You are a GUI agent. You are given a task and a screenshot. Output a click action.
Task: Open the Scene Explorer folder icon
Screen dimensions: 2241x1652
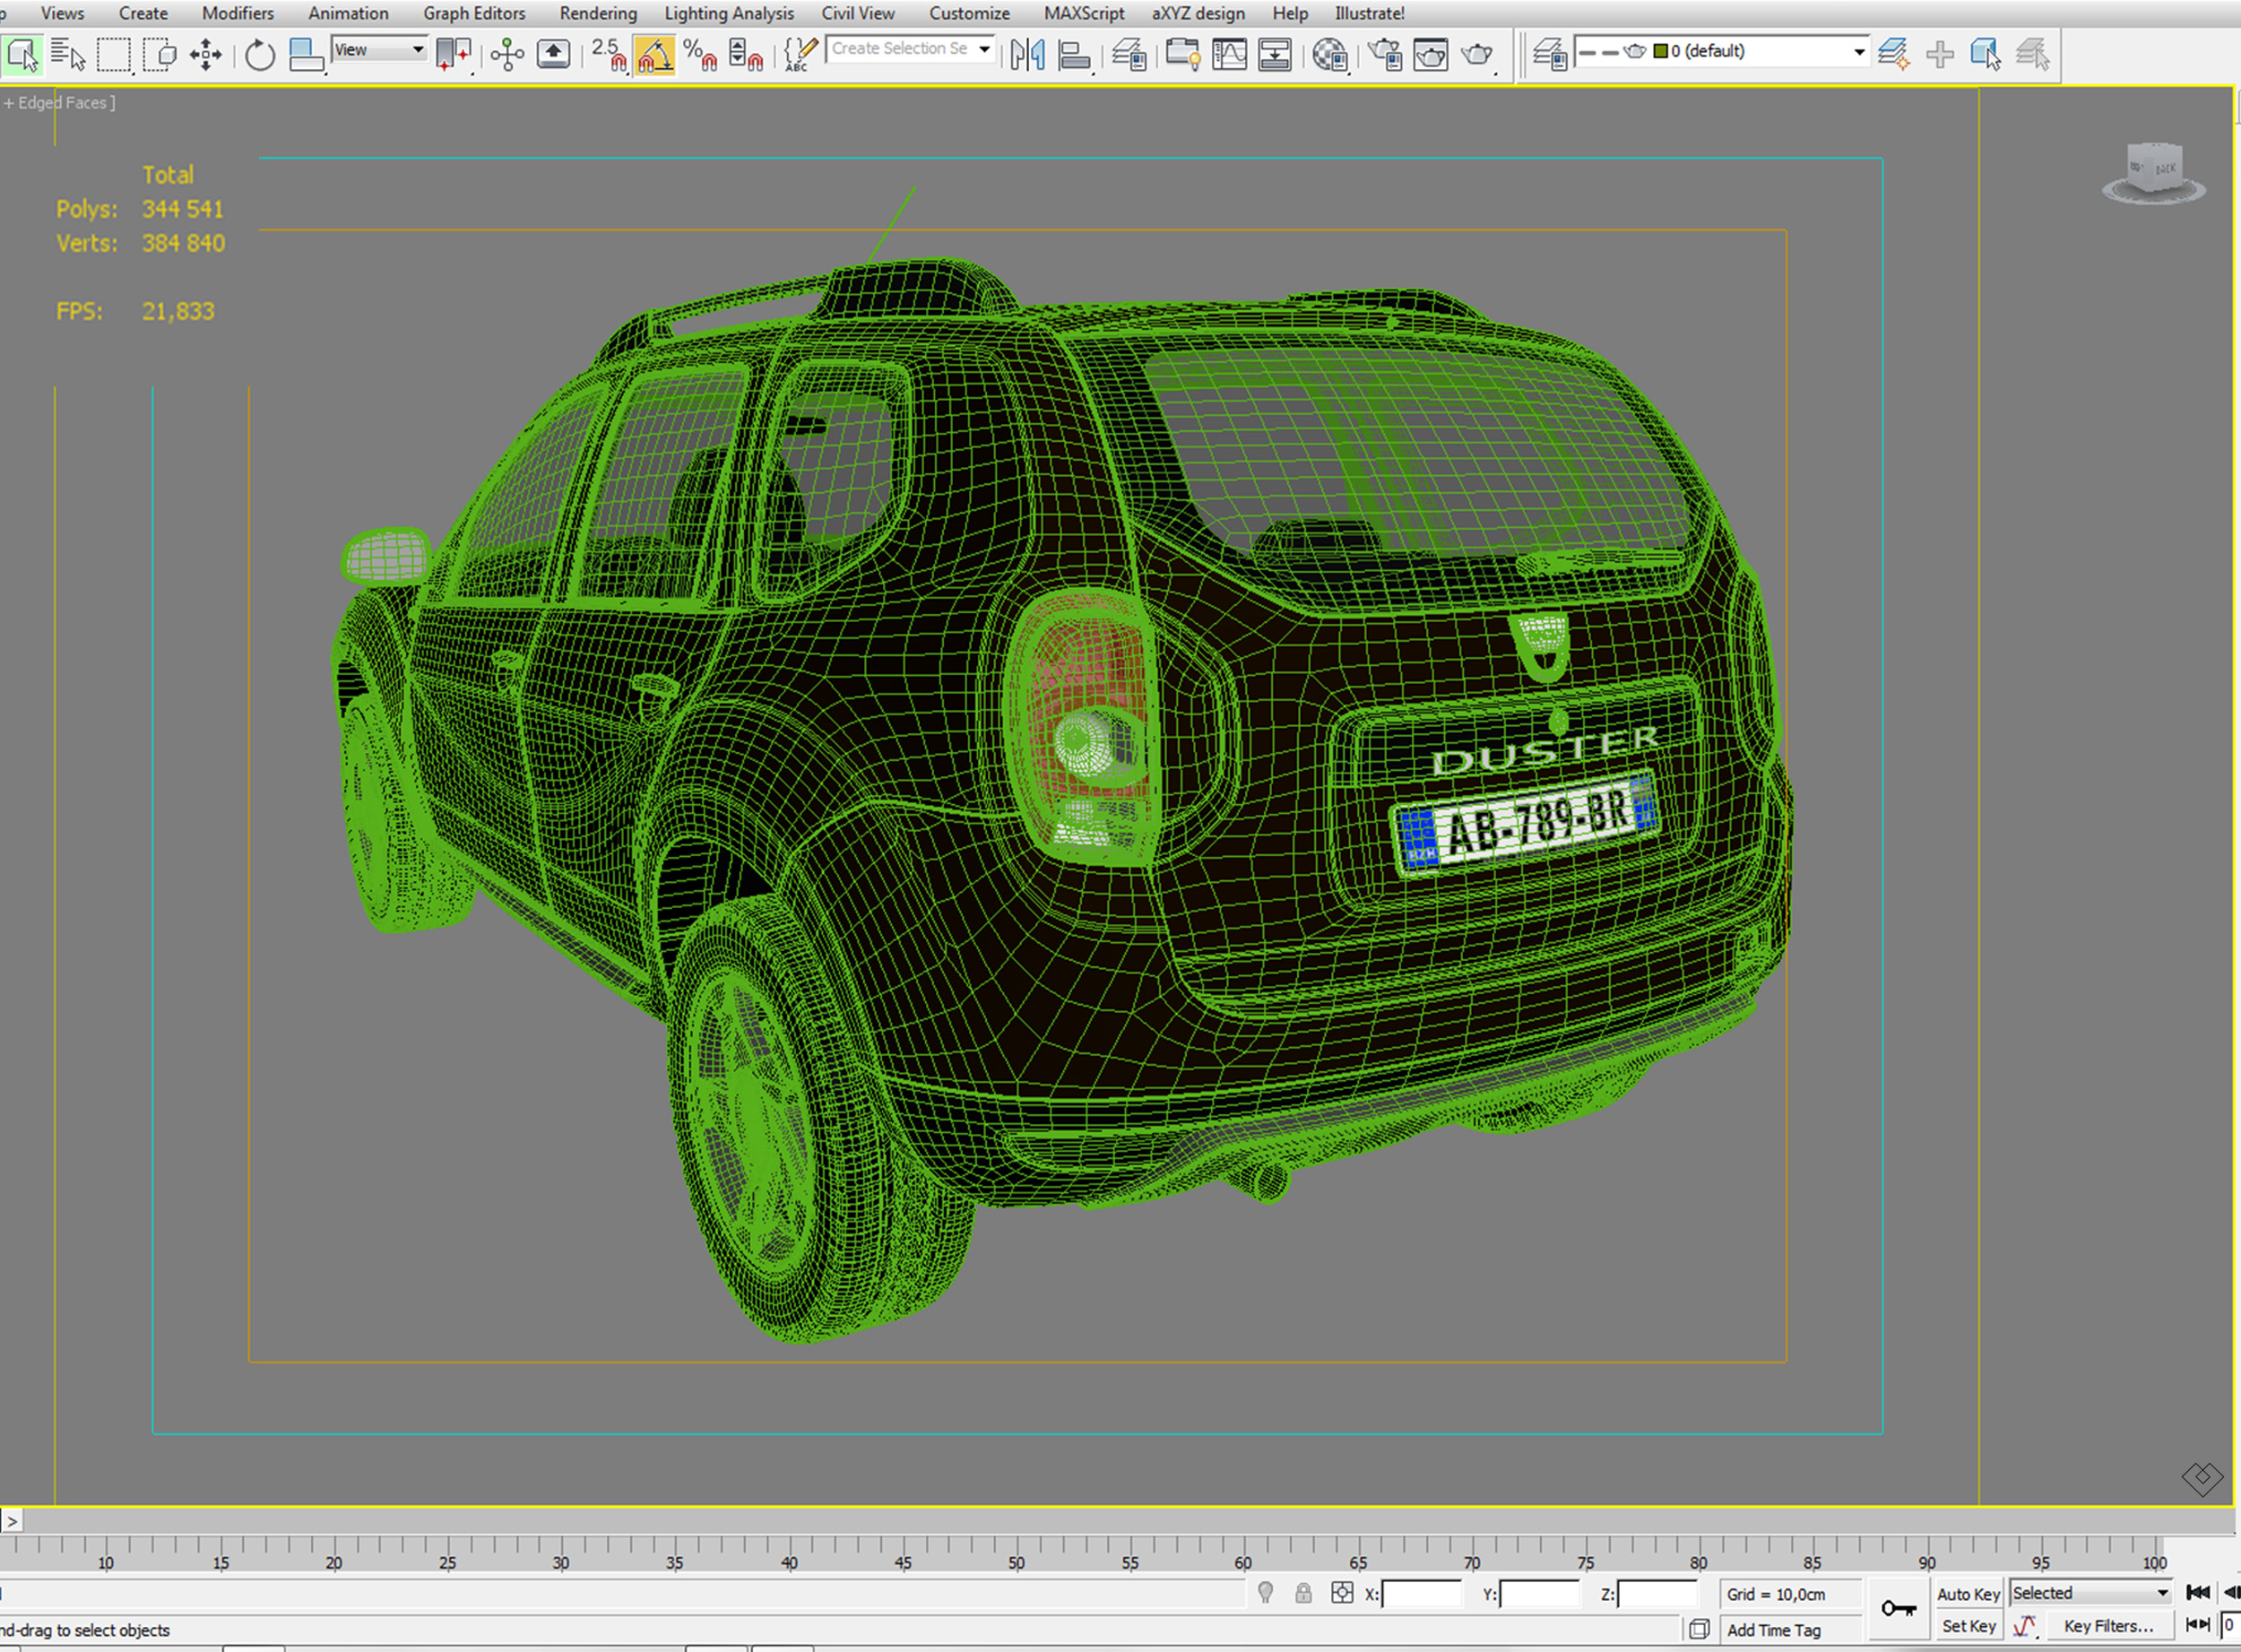[x=1183, y=54]
